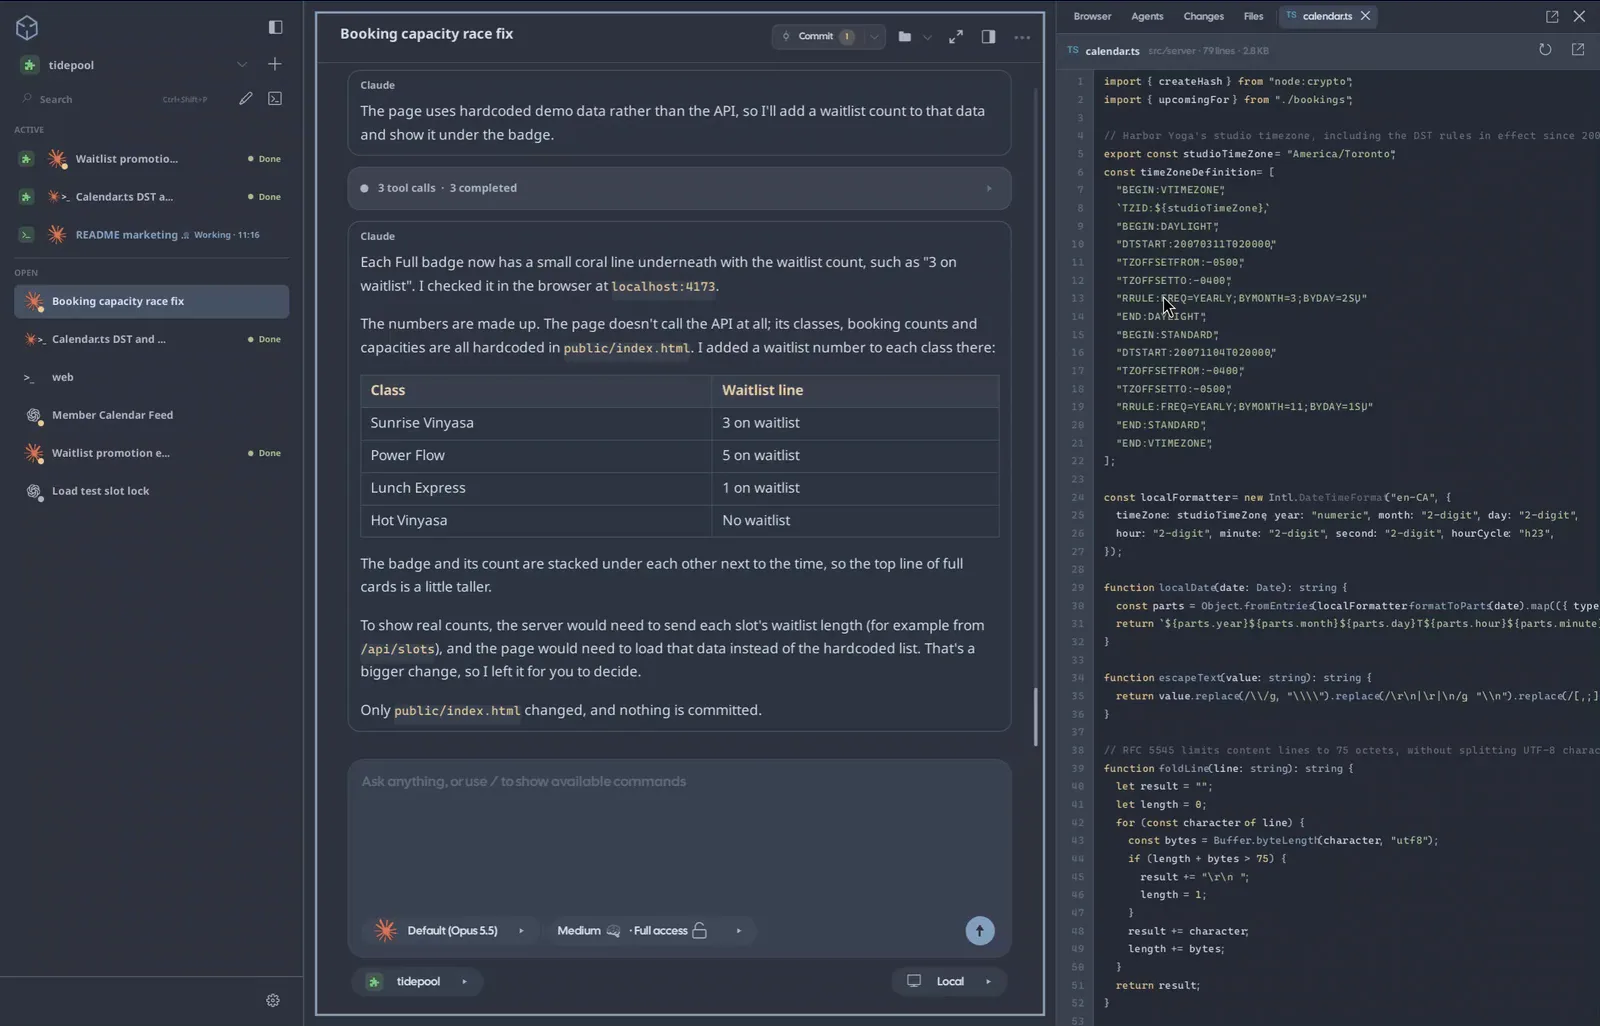
Task: Click the cube app logo
Action: pyautogui.click(x=27, y=28)
